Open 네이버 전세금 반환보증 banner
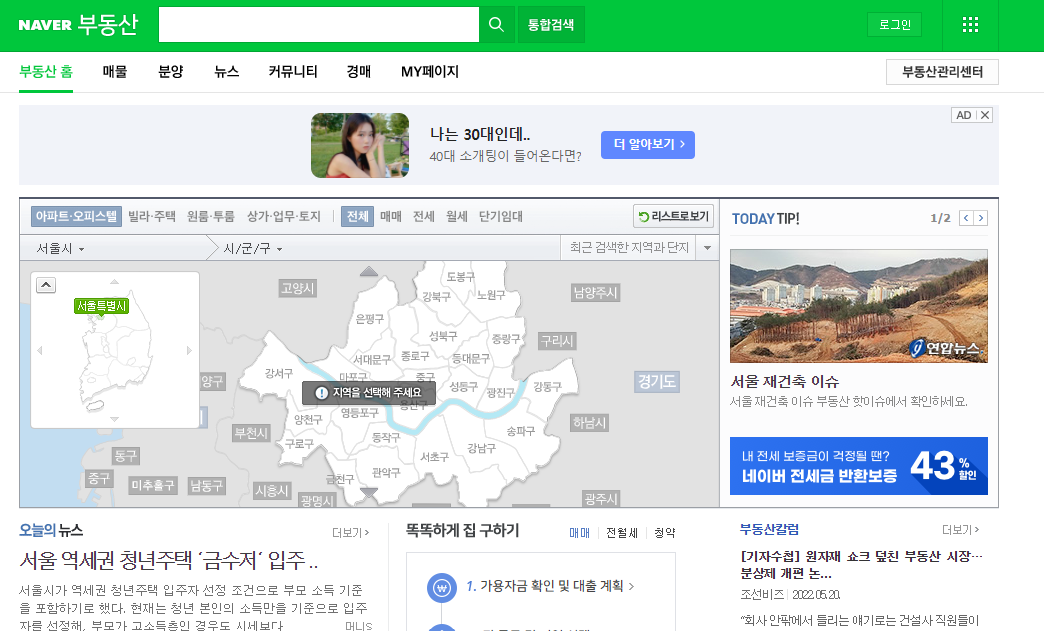The width and height of the screenshot is (1044, 631). 858,466
